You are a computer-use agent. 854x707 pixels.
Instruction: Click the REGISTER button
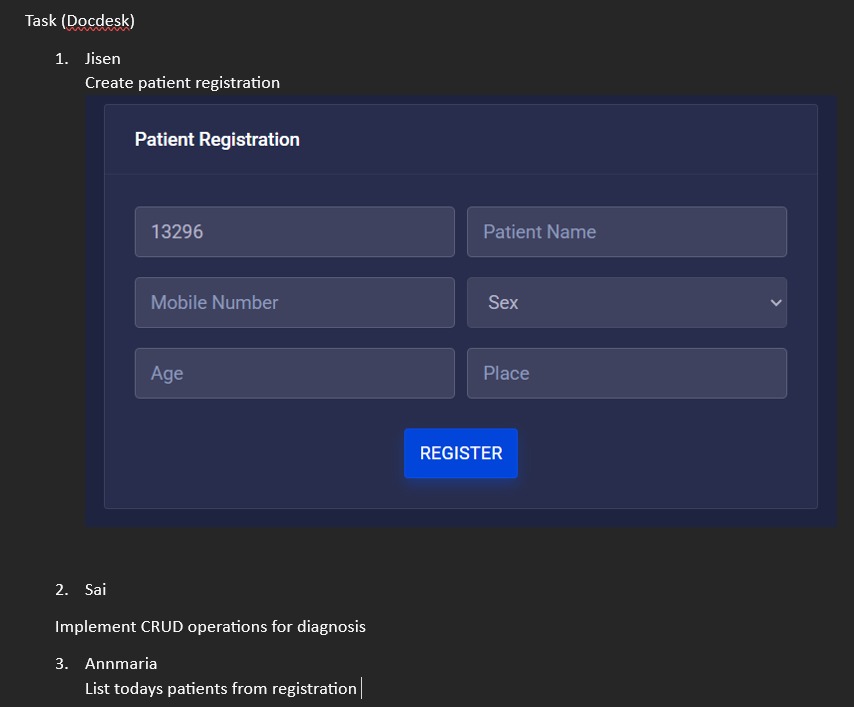click(x=460, y=453)
